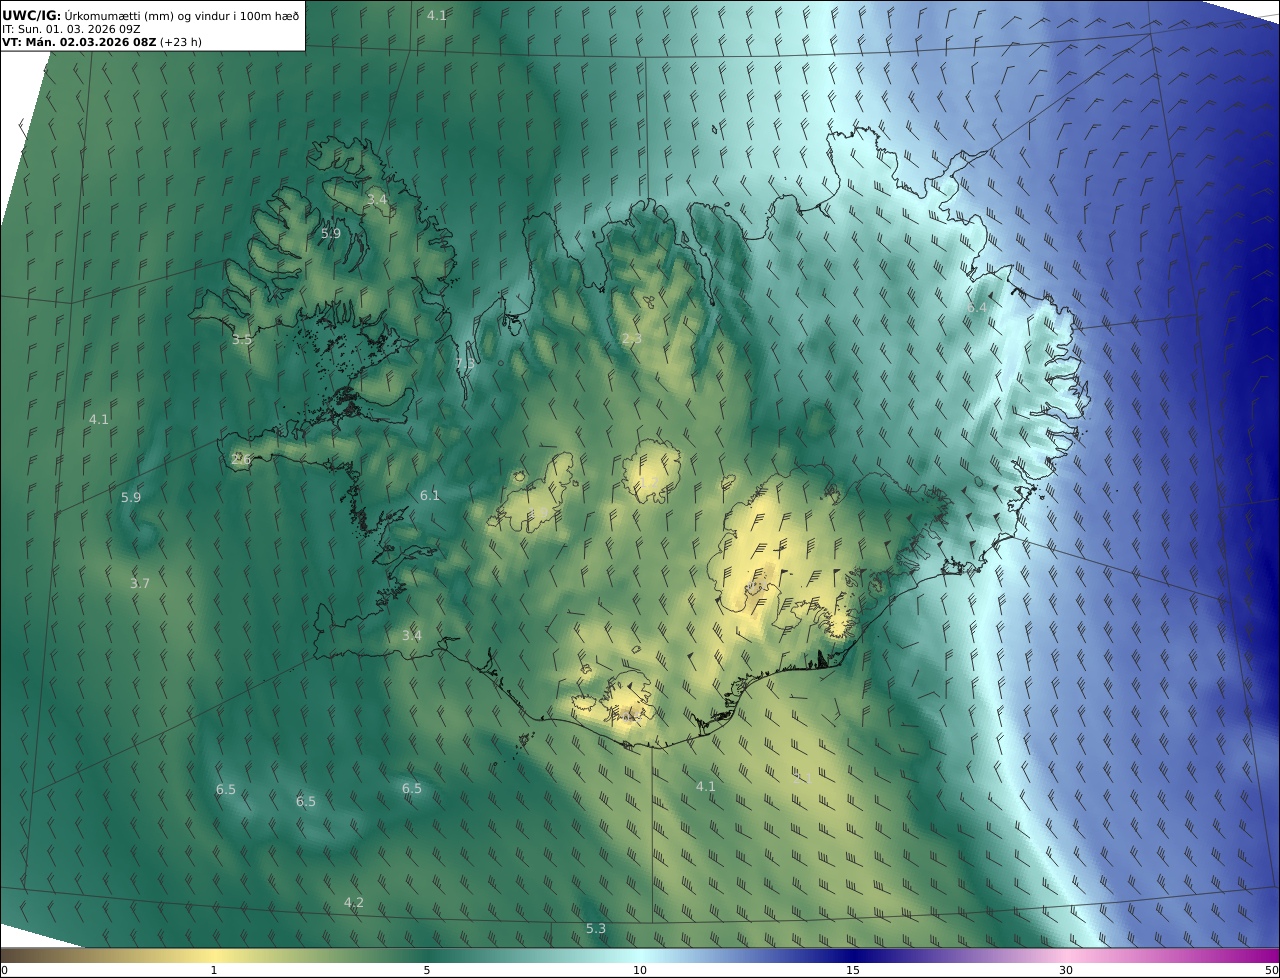Click the "30" tick on the color scale
The image size is (1280, 978).
[x=1066, y=970]
